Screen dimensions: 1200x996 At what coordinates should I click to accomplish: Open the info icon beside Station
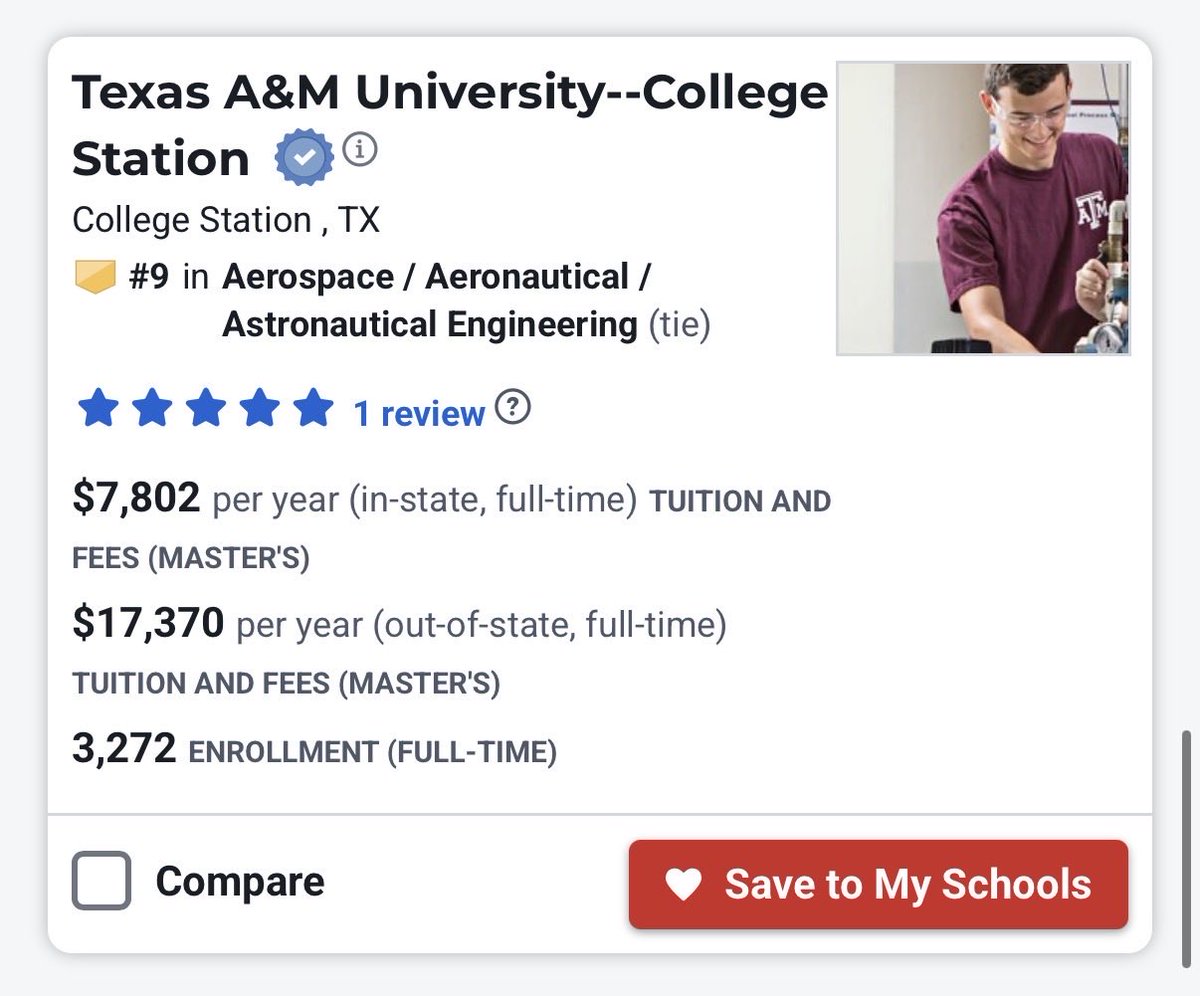pyautogui.click(x=361, y=151)
